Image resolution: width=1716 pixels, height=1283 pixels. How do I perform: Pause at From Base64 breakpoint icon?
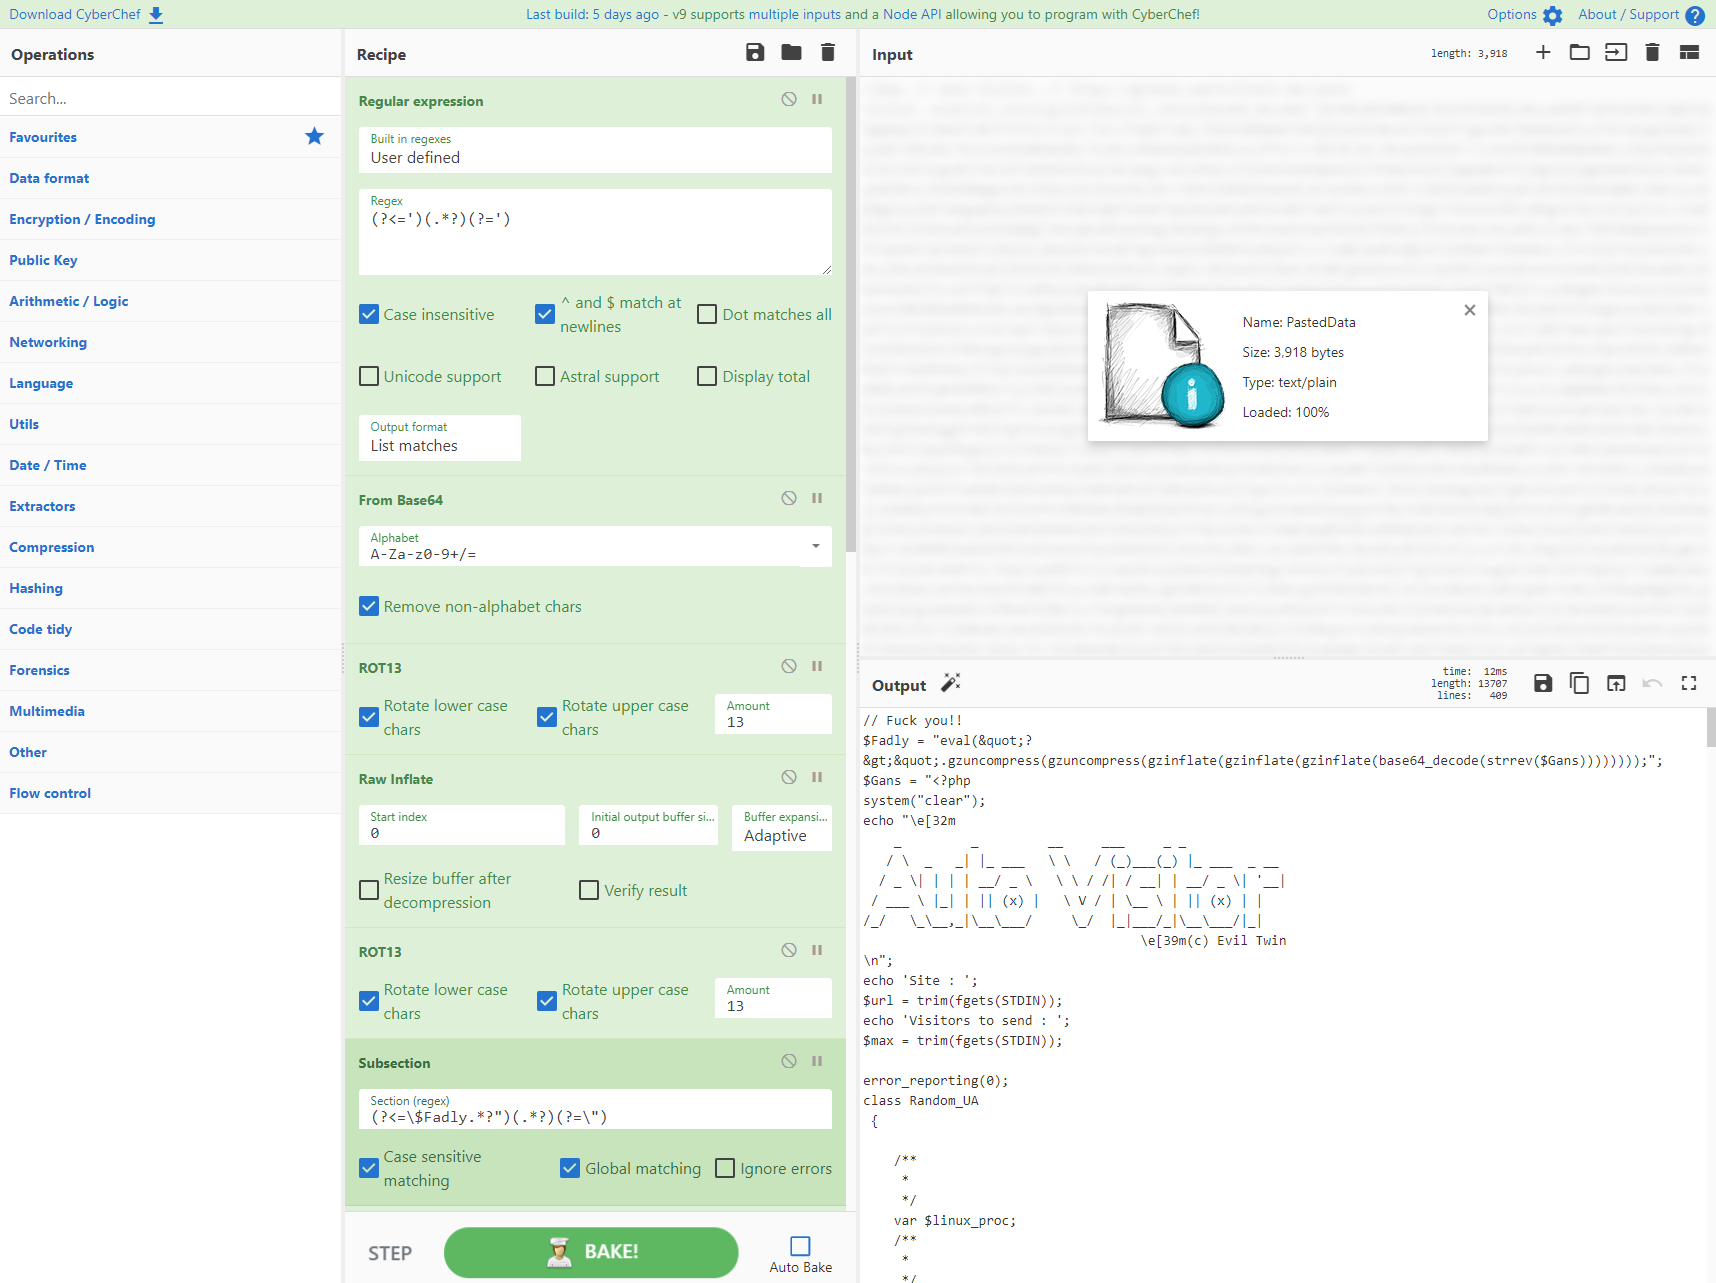pyautogui.click(x=817, y=498)
